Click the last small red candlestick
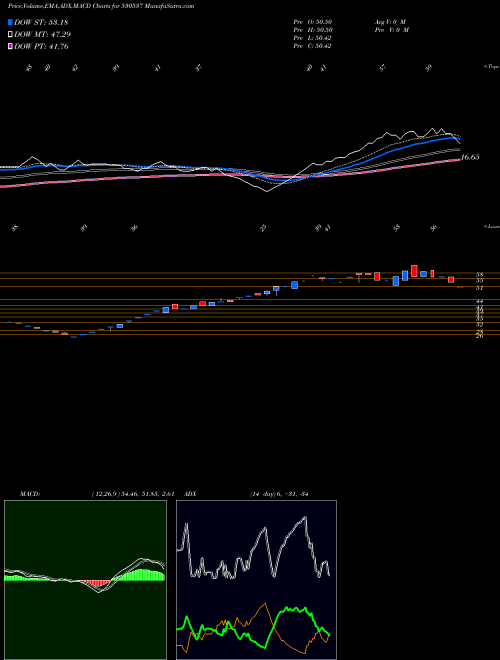This screenshot has height=660, width=500. [x=460, y=287]
